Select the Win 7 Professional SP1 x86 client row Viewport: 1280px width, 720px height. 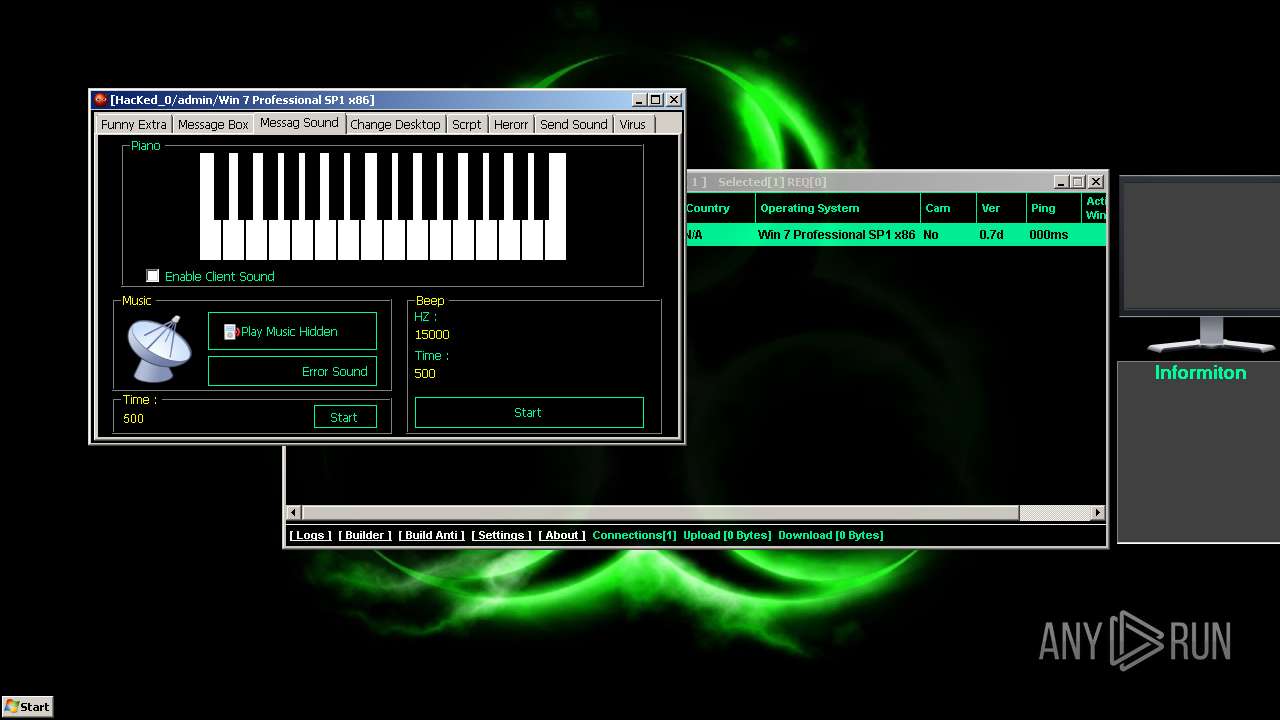[896, 235]
